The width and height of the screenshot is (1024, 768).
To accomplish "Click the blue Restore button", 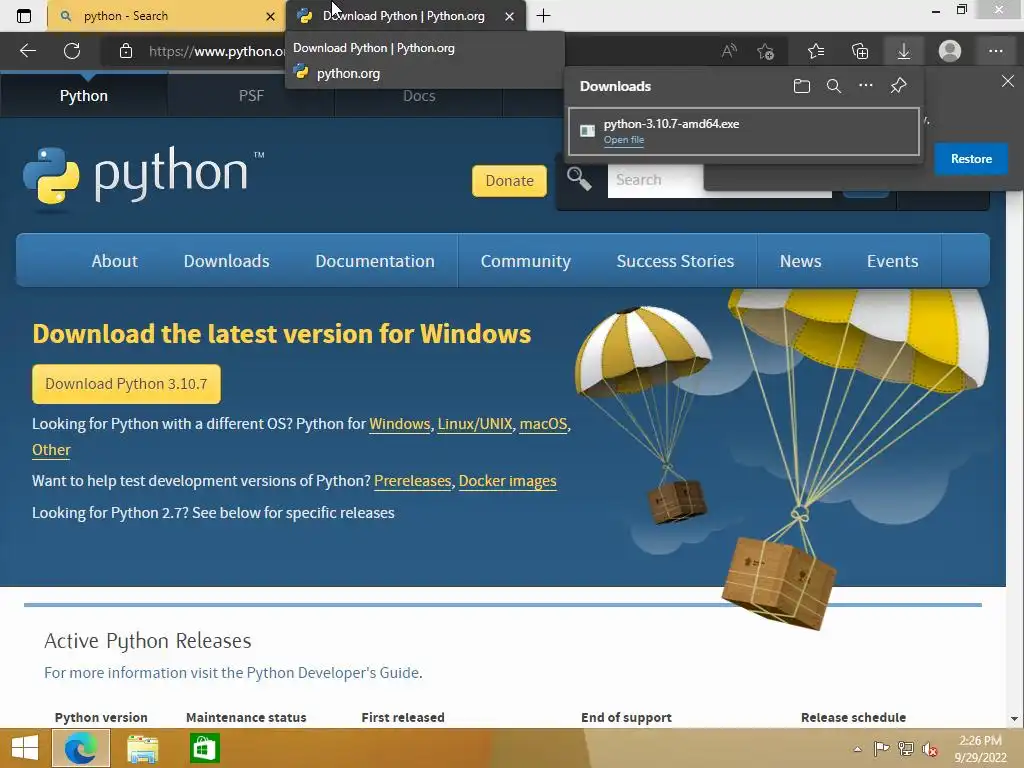I will tap(971, 159).
